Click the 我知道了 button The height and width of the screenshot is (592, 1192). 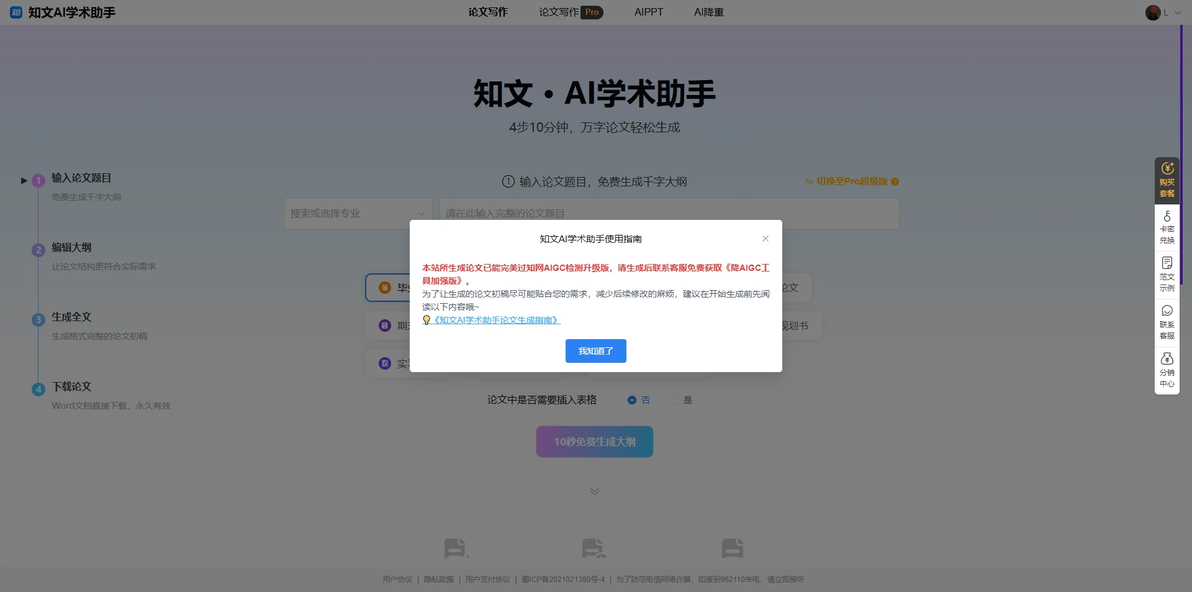pos(595,351)
